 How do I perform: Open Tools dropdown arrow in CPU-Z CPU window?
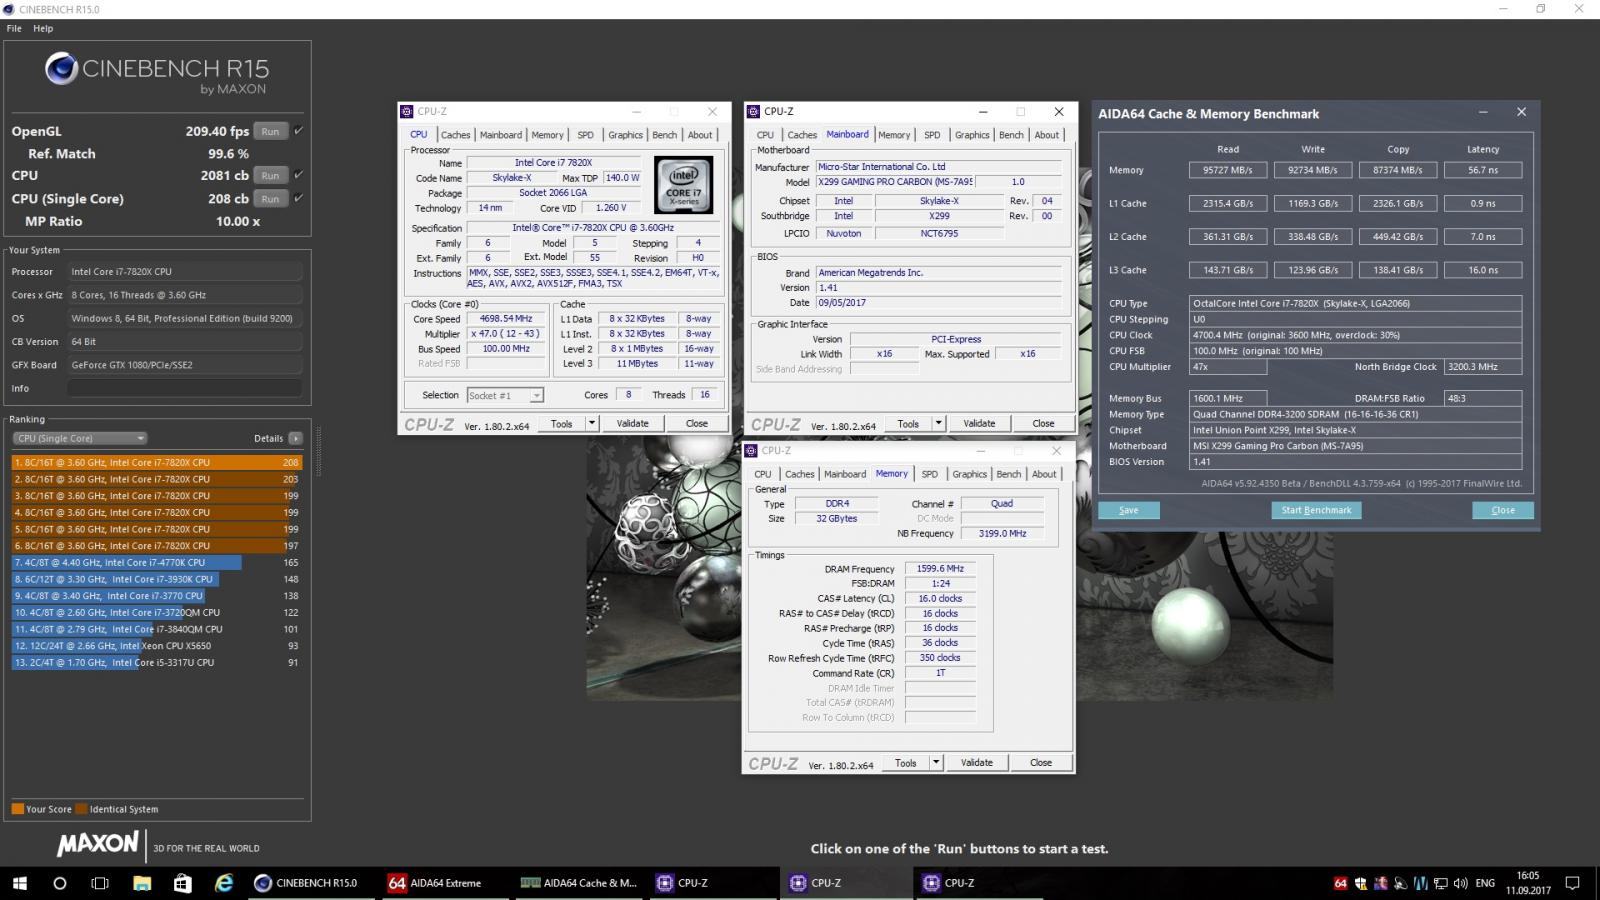point(591,423)
